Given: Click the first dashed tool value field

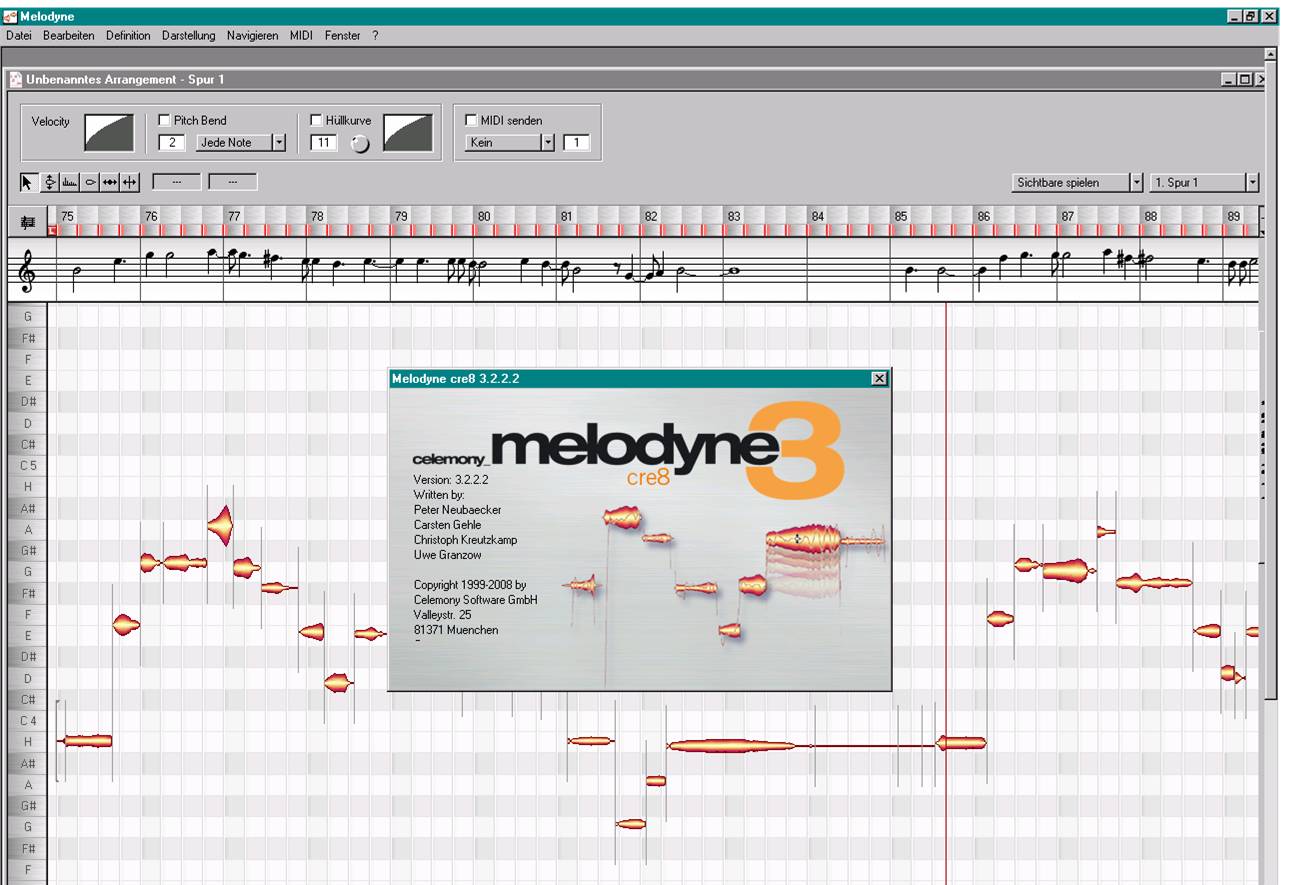Looking at the screenshot, I should point(175,182).
